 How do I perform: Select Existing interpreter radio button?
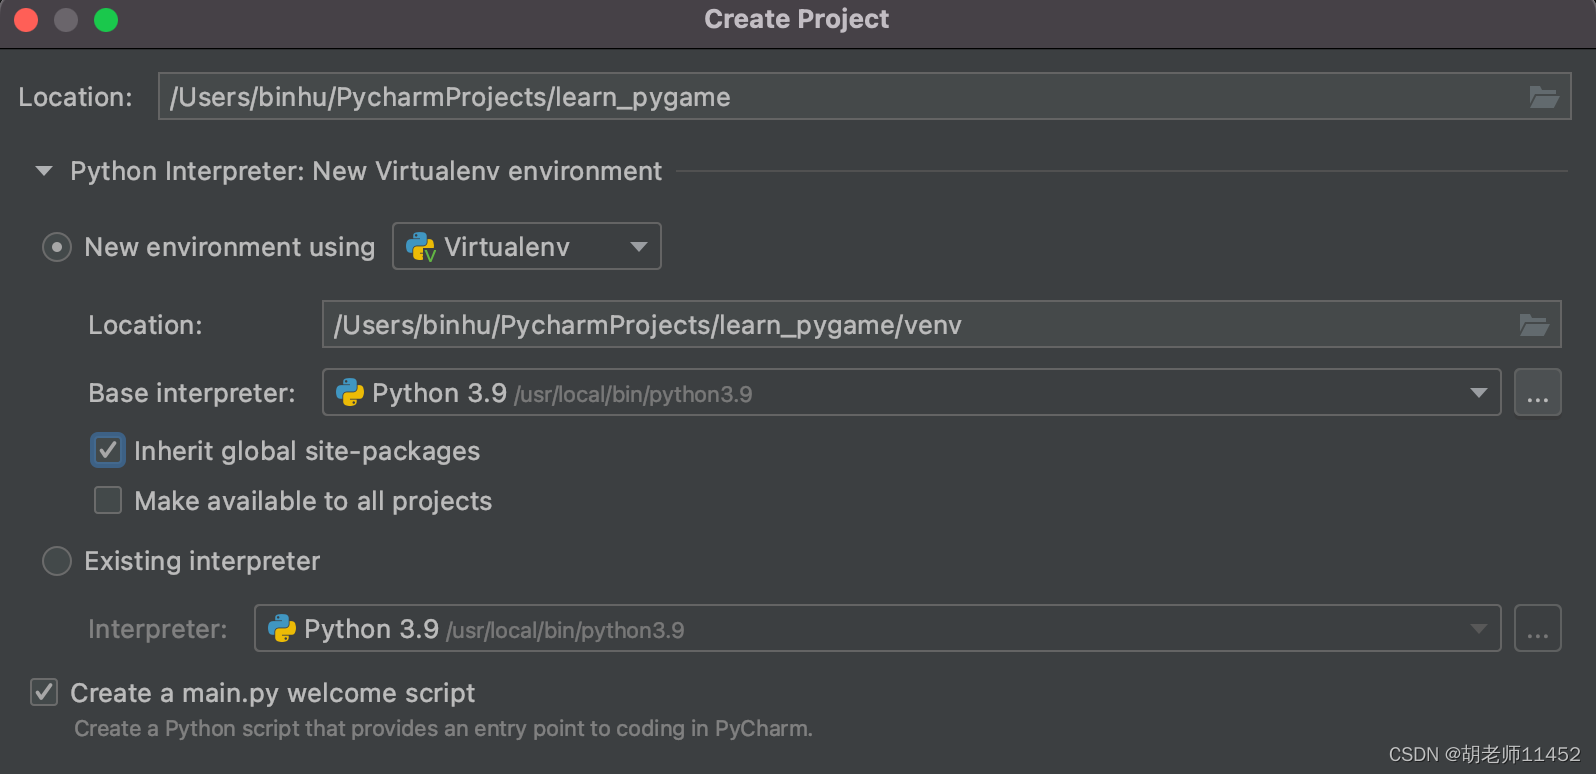pos(57,561)
